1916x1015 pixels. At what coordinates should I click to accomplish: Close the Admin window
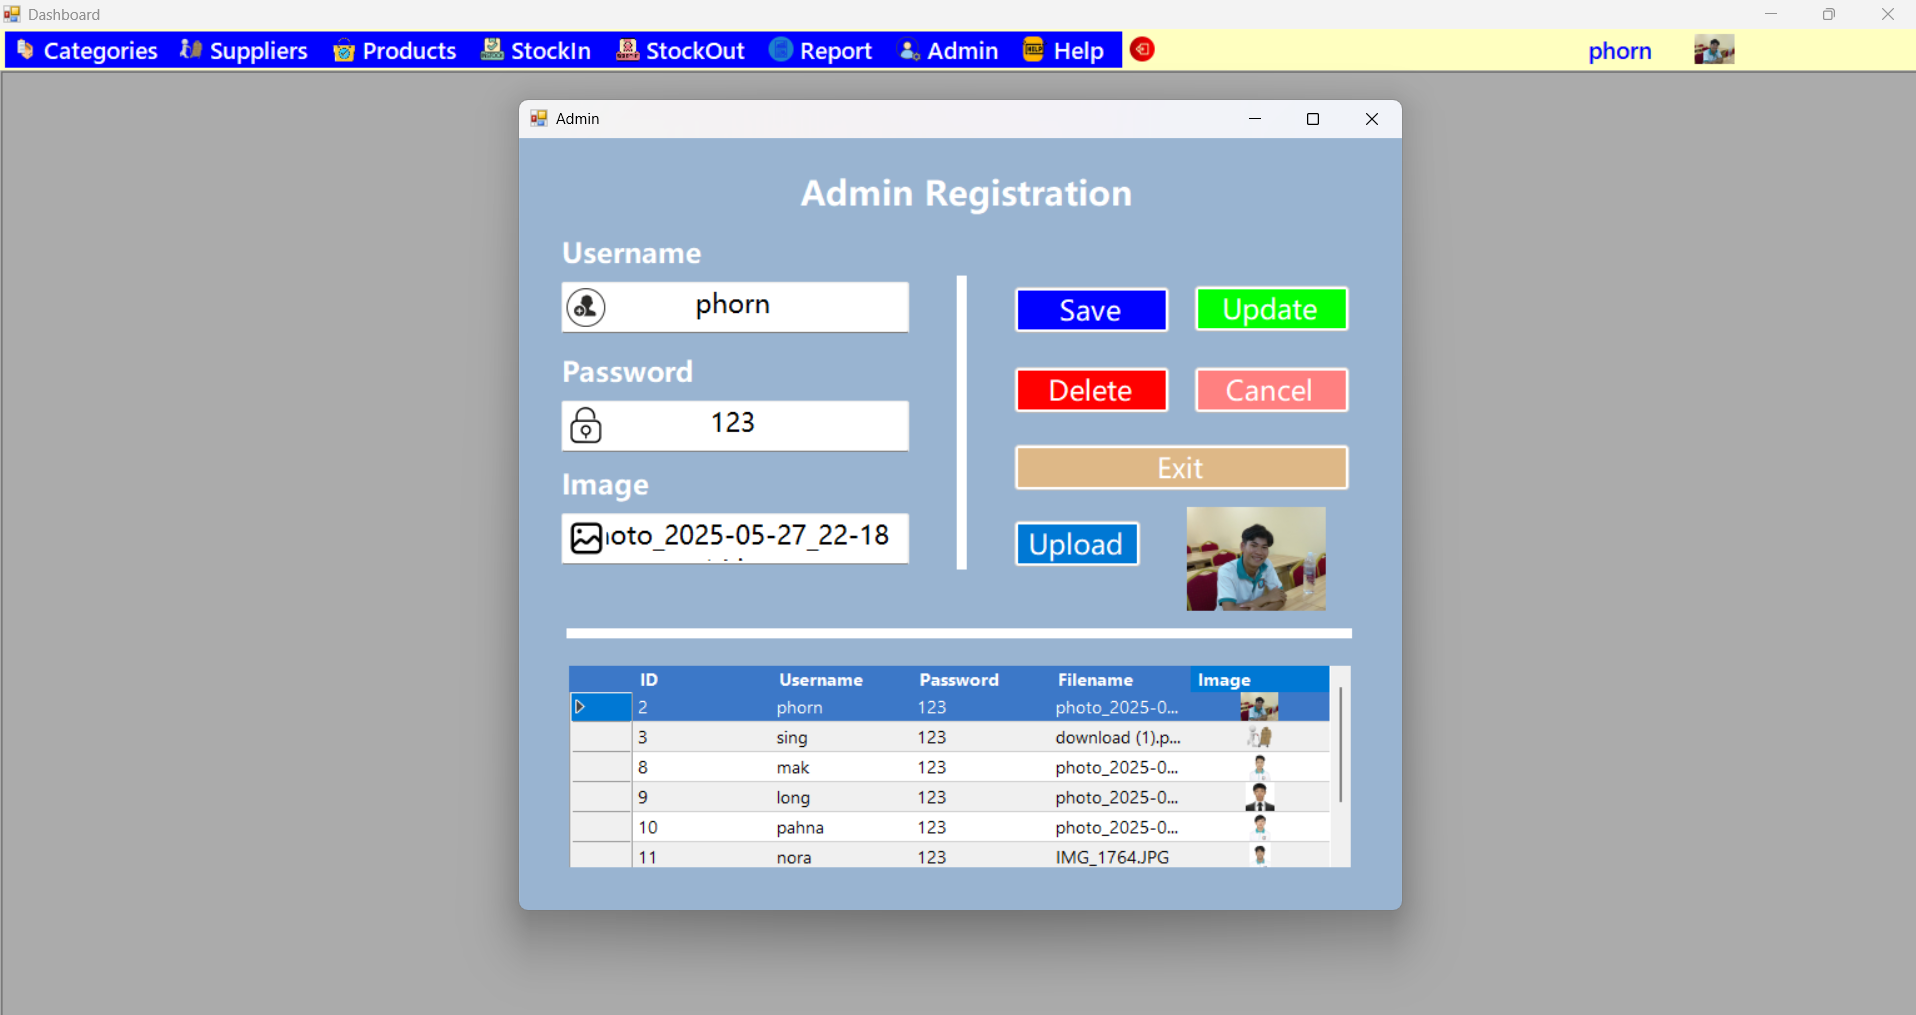pos(1372,119)
